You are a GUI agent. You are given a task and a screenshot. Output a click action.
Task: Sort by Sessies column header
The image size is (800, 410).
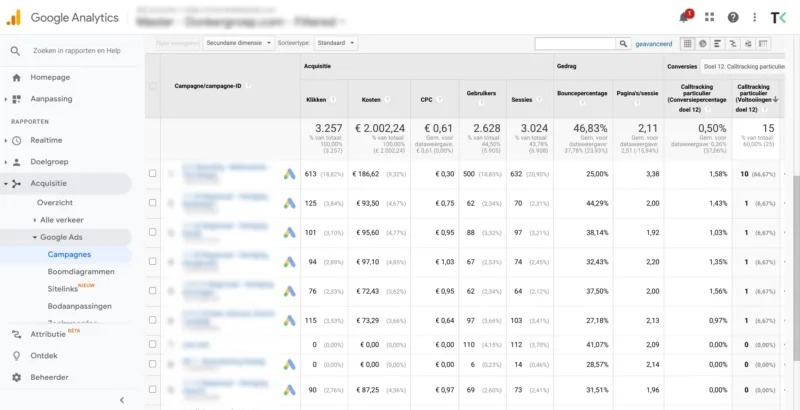(x=521, y=100)
